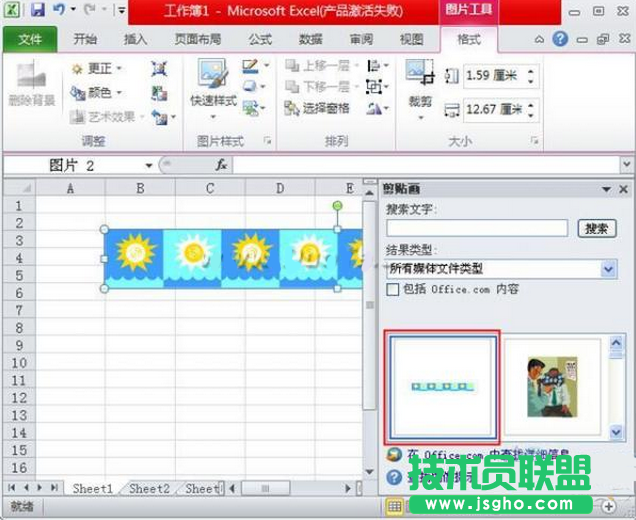Image resolution: width=636 pixels, height=520 pixels.
Task: Switch to the Review (审阅) tab
Action: pyautogui.click(x=361, y=39)
